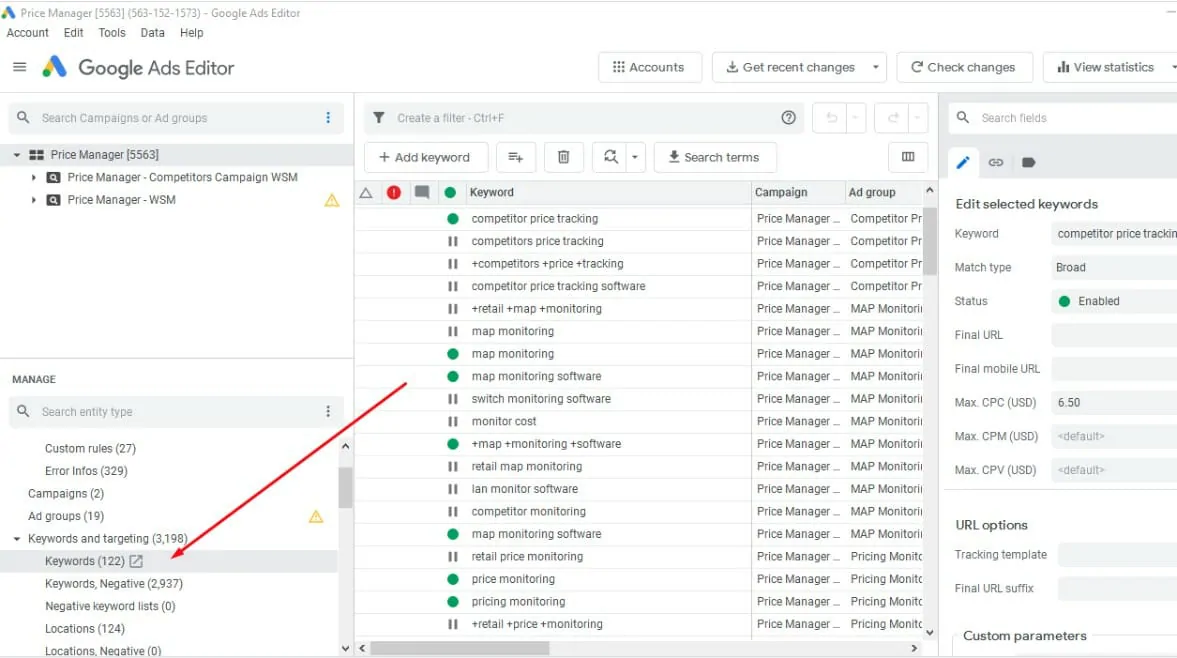Collapse Keywords and targeting section
Viewport: 1177px width, 658px height.
17,539
